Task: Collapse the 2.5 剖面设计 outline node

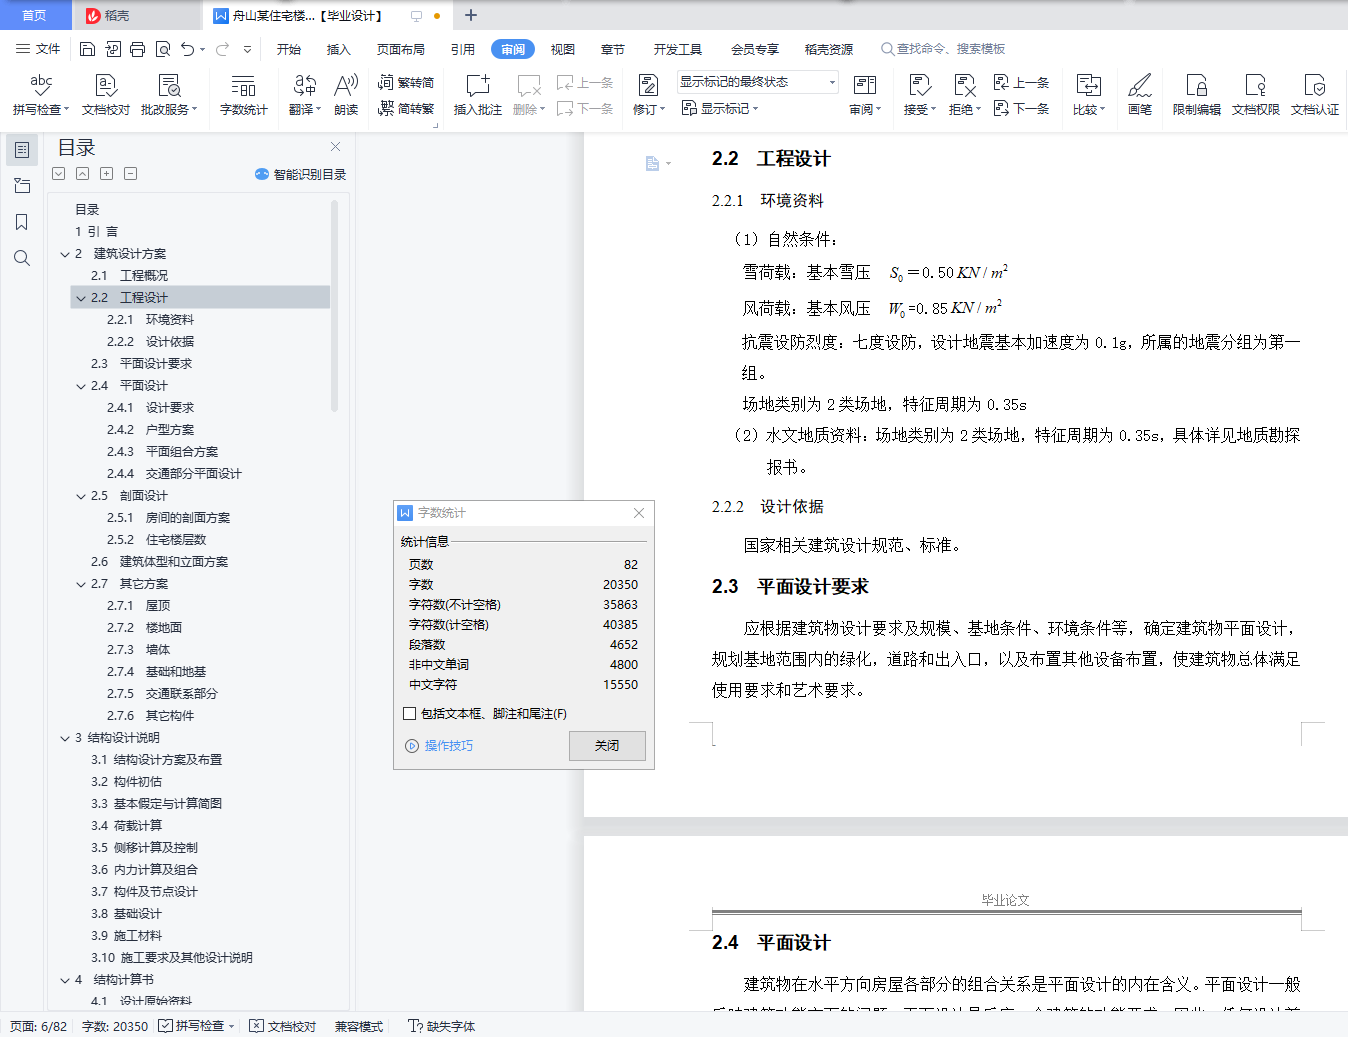Action: tap(81, 496)
